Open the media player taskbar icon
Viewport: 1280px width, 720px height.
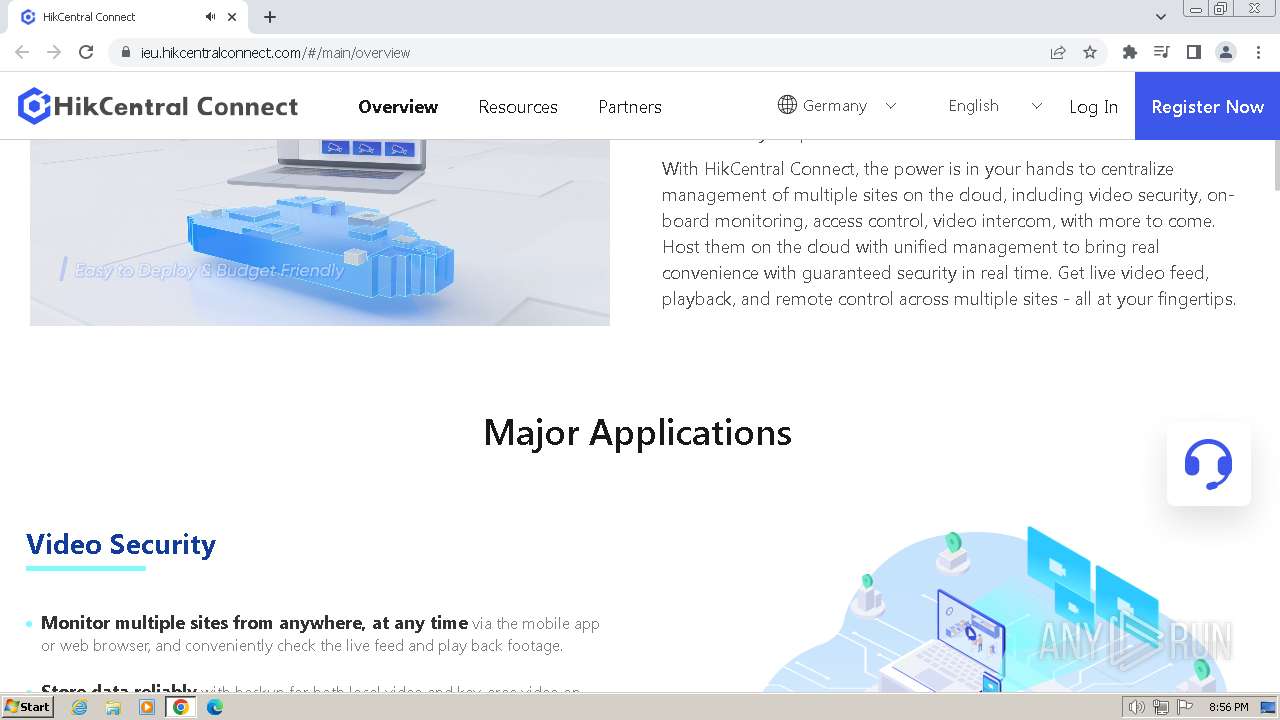[147, 707]
